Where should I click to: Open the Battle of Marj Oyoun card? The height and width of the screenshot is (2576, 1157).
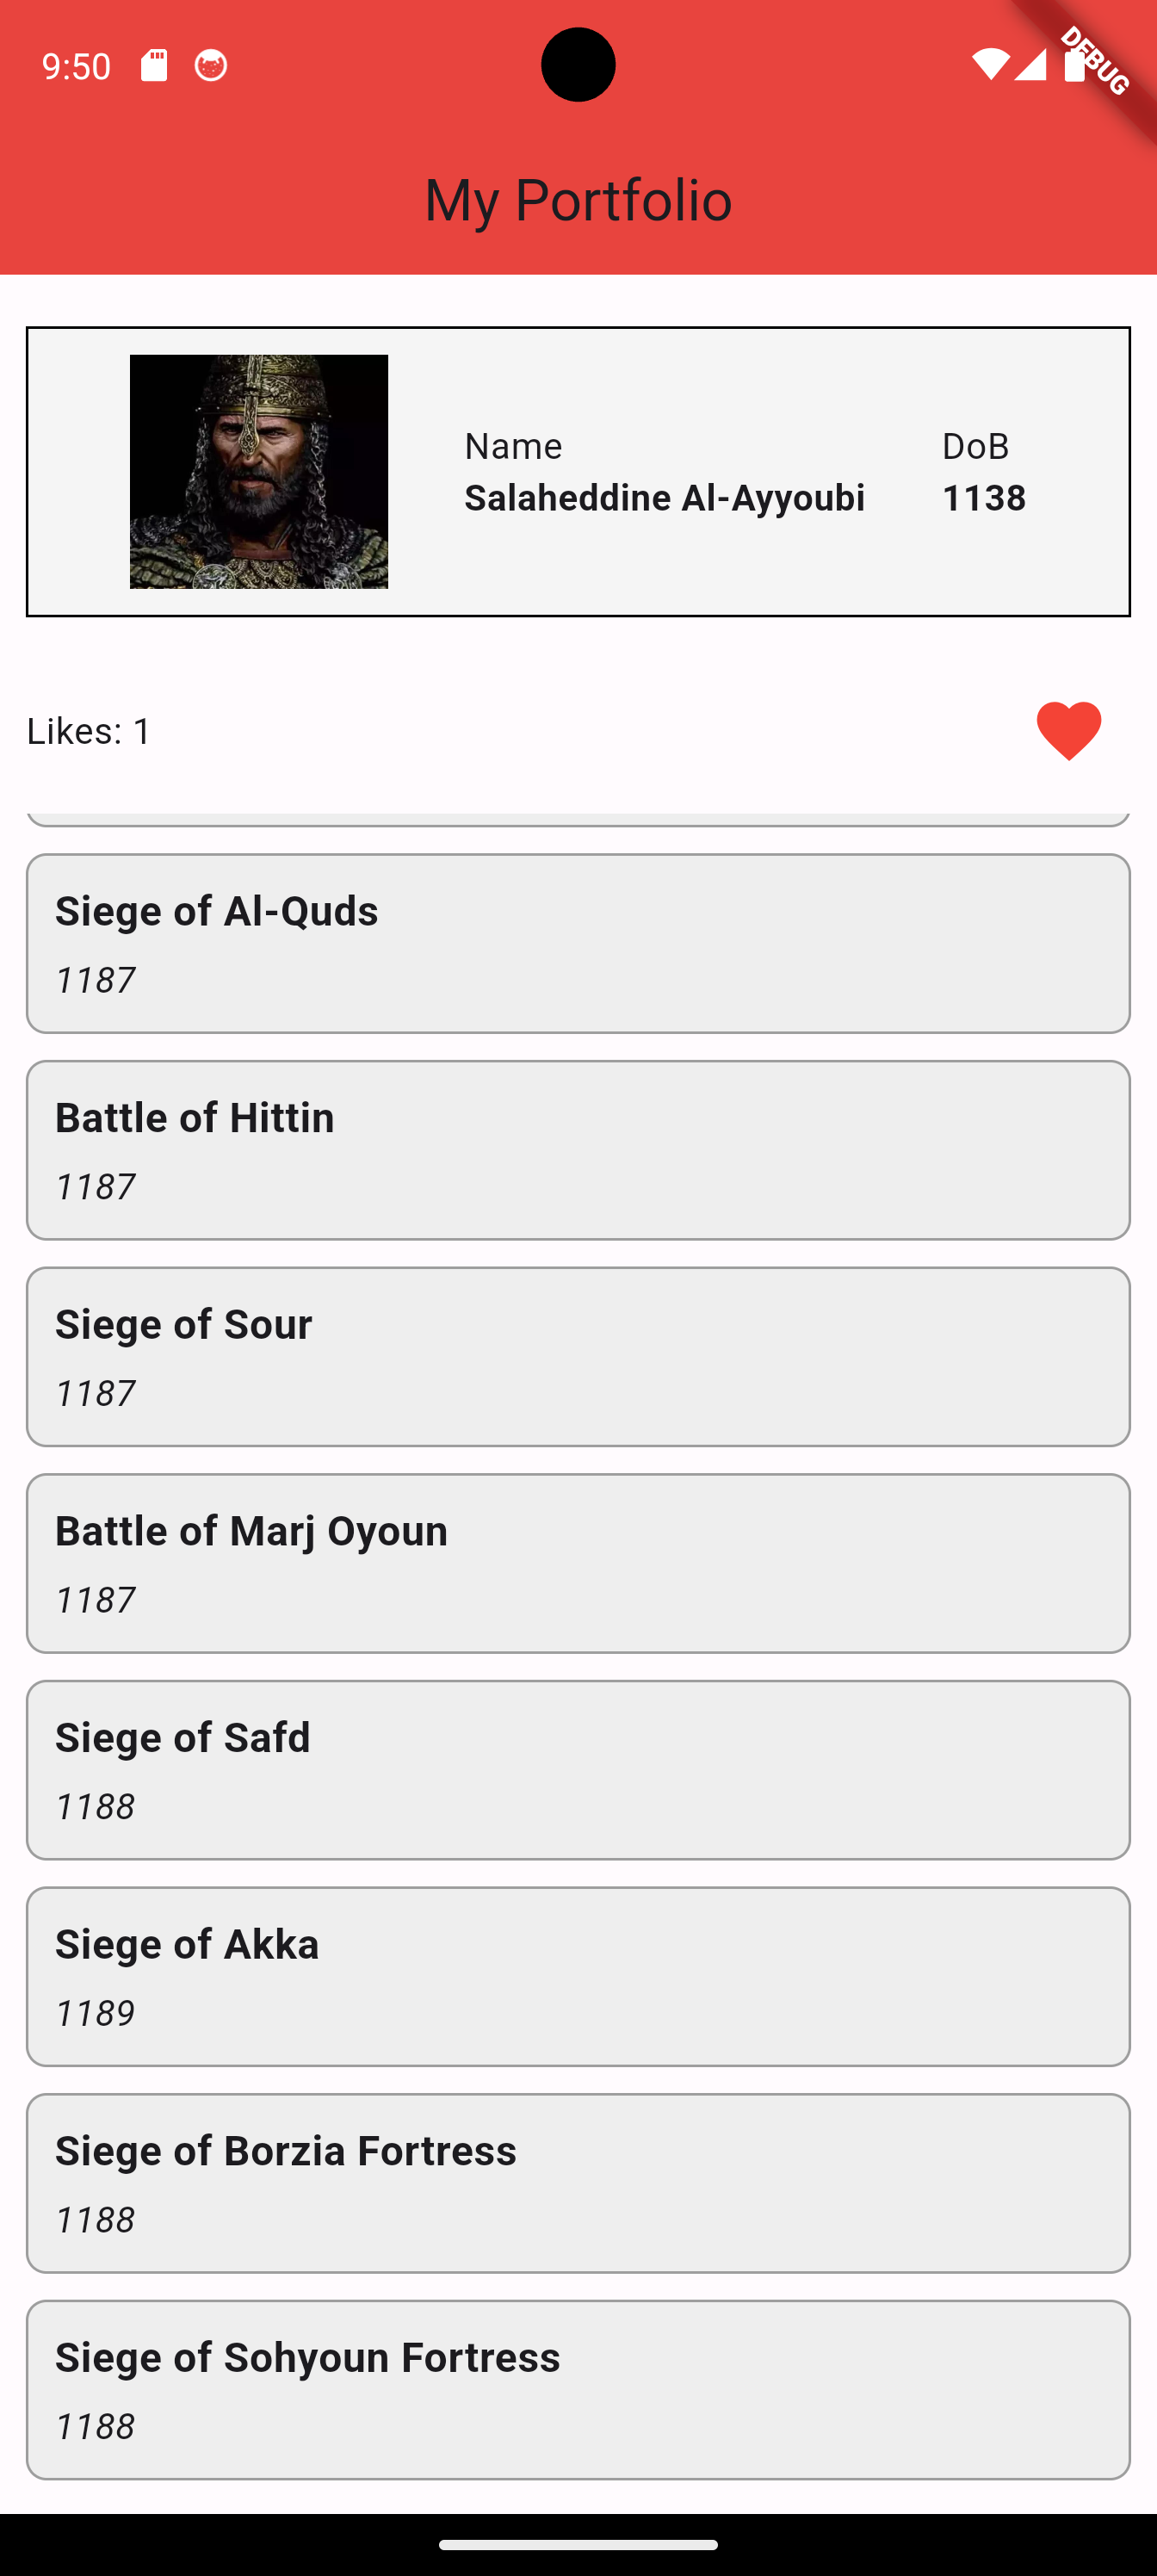coord(578,1563)
